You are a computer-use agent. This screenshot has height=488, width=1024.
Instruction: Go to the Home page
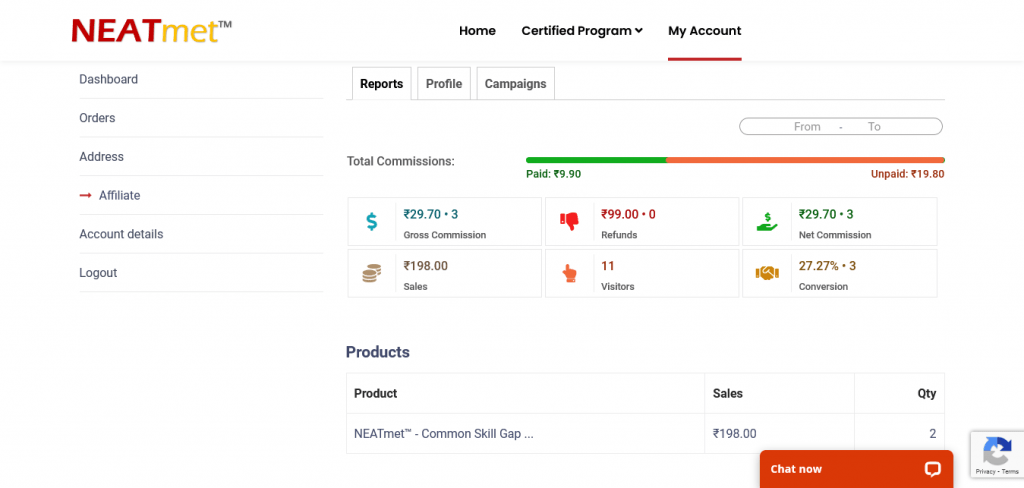(x=477, y=31)
